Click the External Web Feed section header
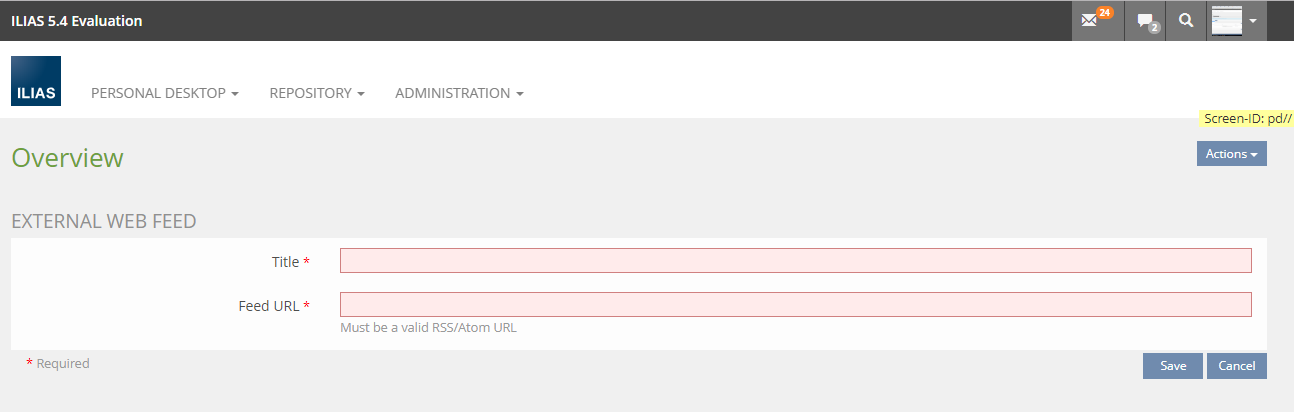This screenshot has width=1294, height=412. coord(103,222)
